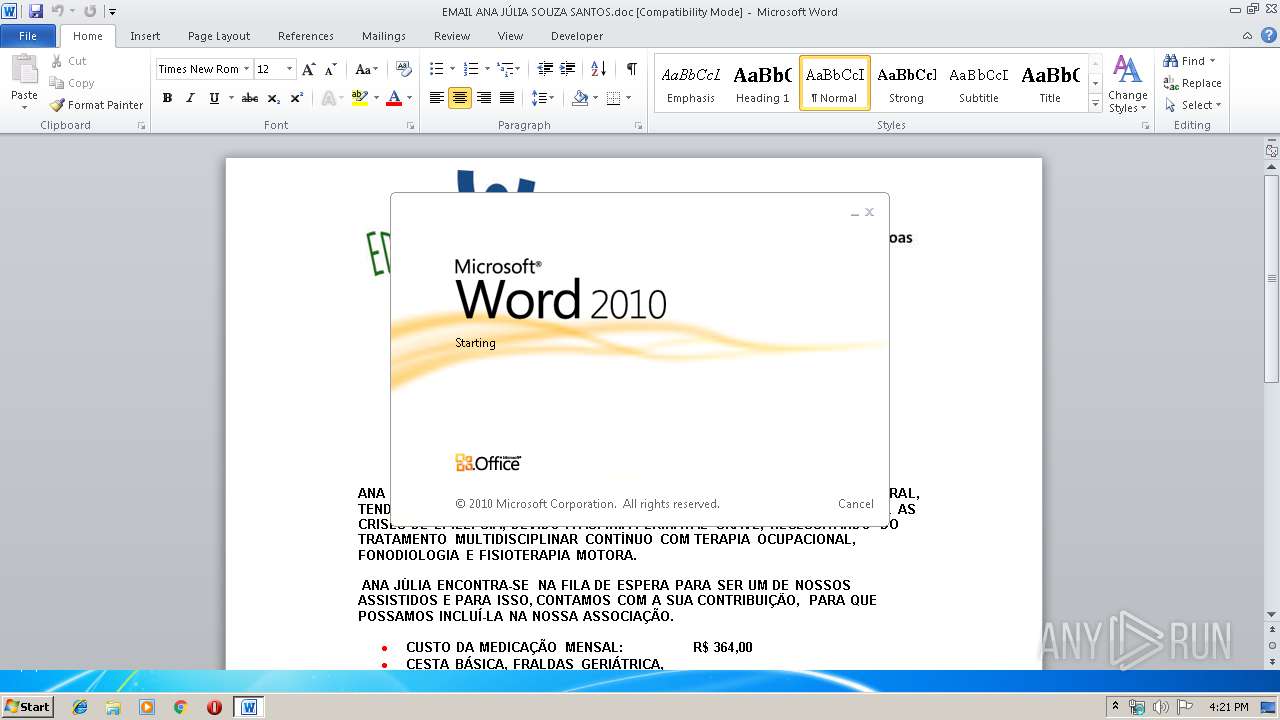This screenshot has width=1280, height=720.
Task: Click the line spacing icon
Action: [539, 98]
